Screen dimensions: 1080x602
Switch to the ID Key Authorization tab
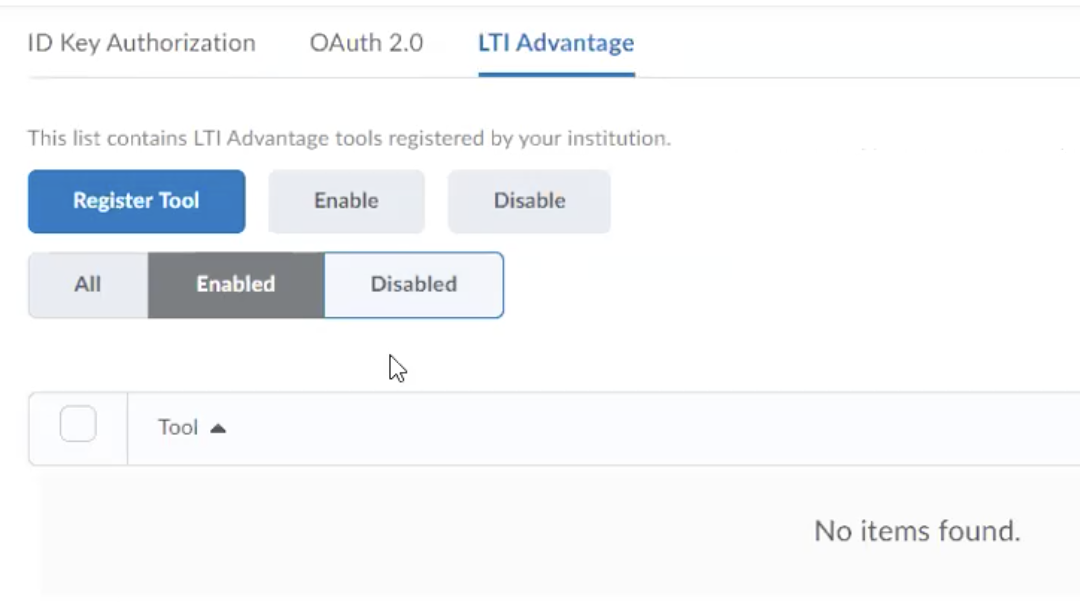141,43
